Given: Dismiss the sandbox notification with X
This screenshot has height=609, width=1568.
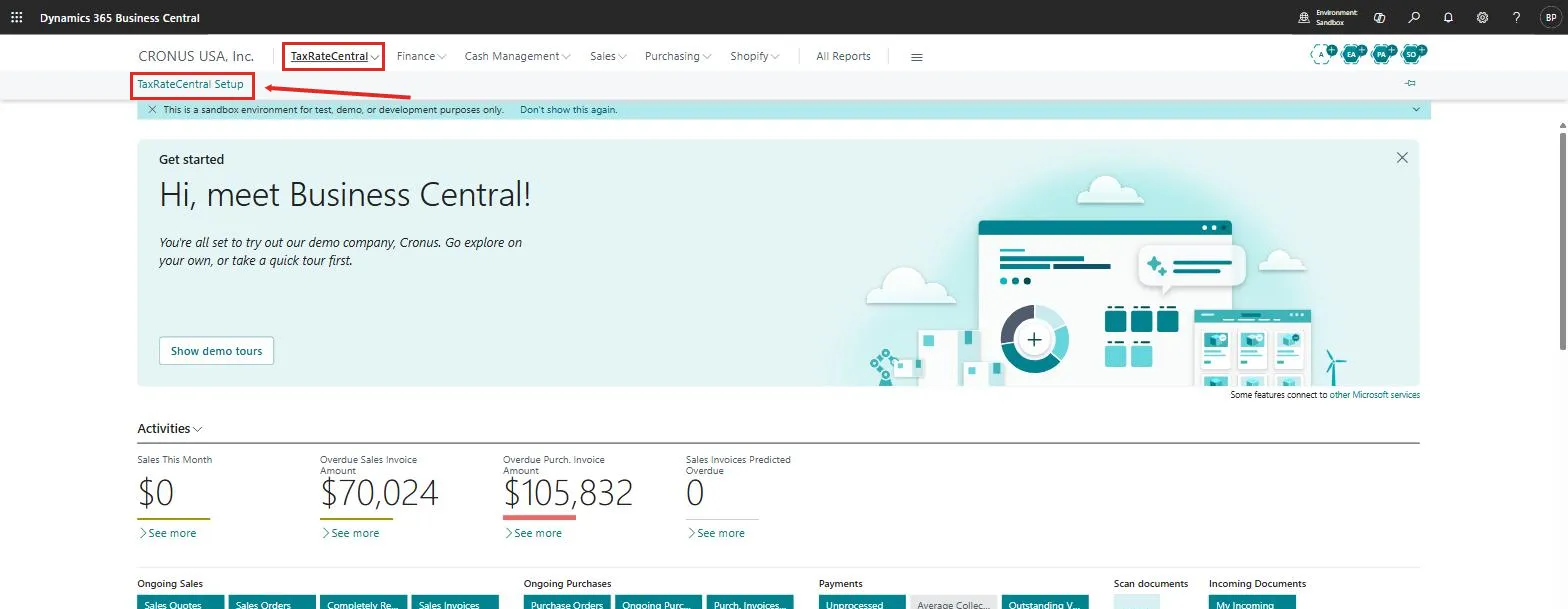Looking at the screenshot, I should pyautogui.click(x=152, y=110).
